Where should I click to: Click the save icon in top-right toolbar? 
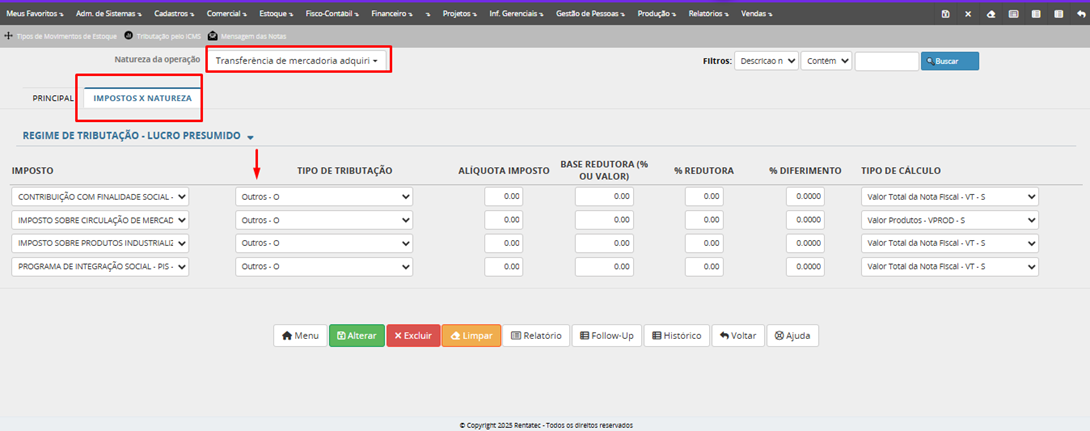[946, 14]
